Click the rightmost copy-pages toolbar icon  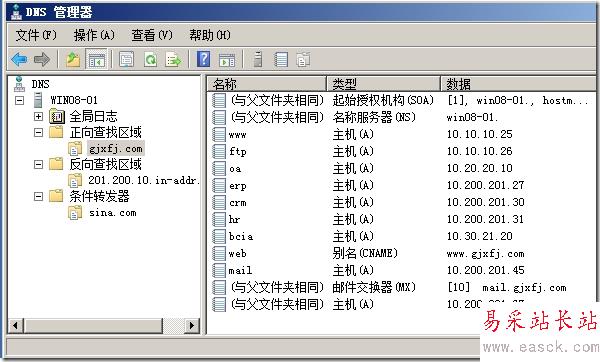303,59
